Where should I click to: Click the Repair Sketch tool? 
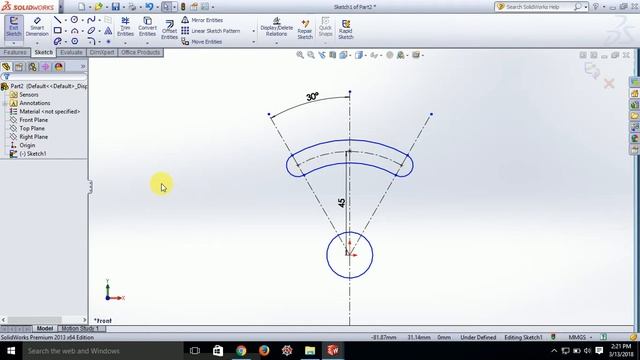click(x=305, y=29)
